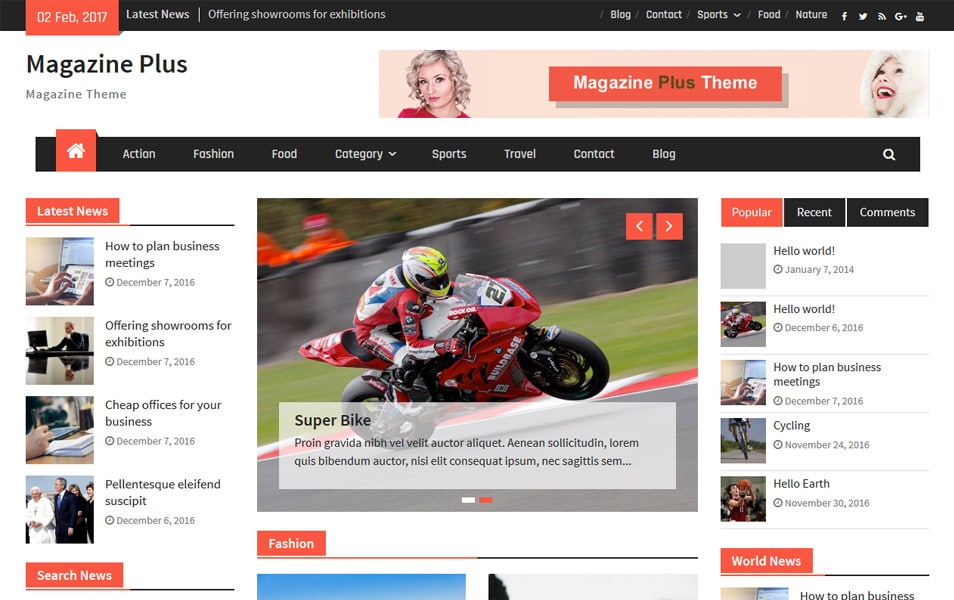Open the Google Plus icon
954x600 pixels.
tap(900, 16)
